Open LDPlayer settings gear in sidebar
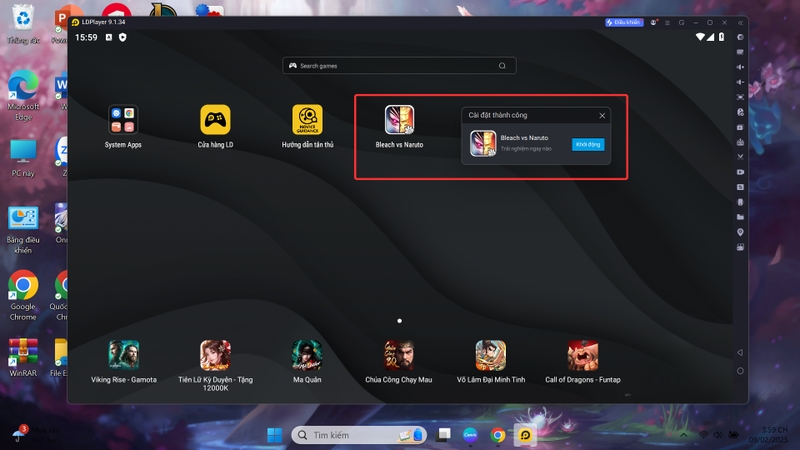The image size is (800, 450). [x=740, y=37]
